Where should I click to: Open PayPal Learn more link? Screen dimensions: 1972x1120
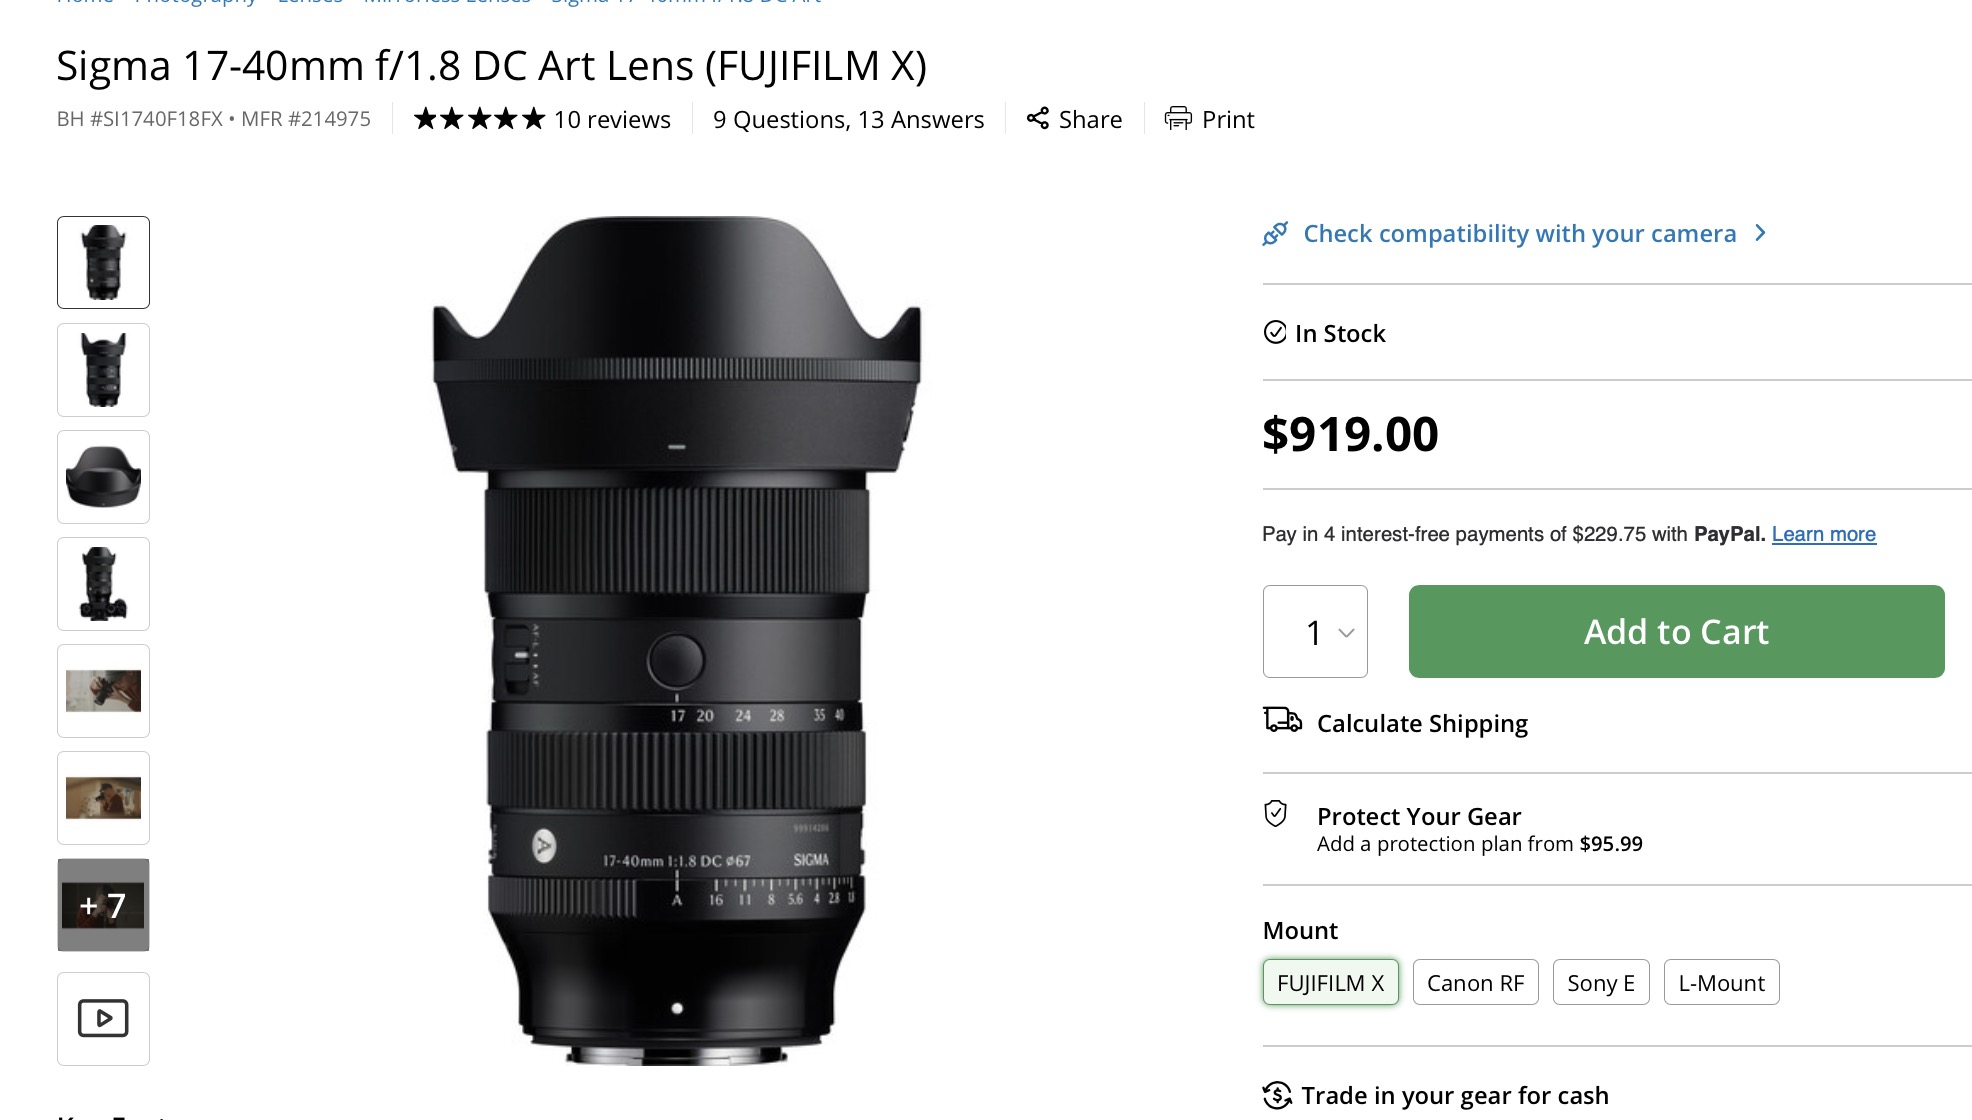(1823, 534)
